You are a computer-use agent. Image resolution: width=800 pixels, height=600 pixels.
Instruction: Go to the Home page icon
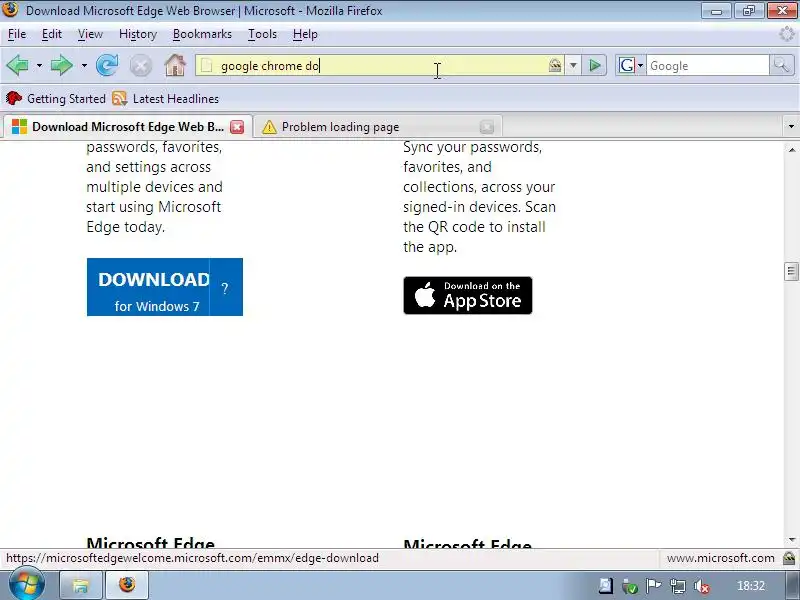[175, 66]
